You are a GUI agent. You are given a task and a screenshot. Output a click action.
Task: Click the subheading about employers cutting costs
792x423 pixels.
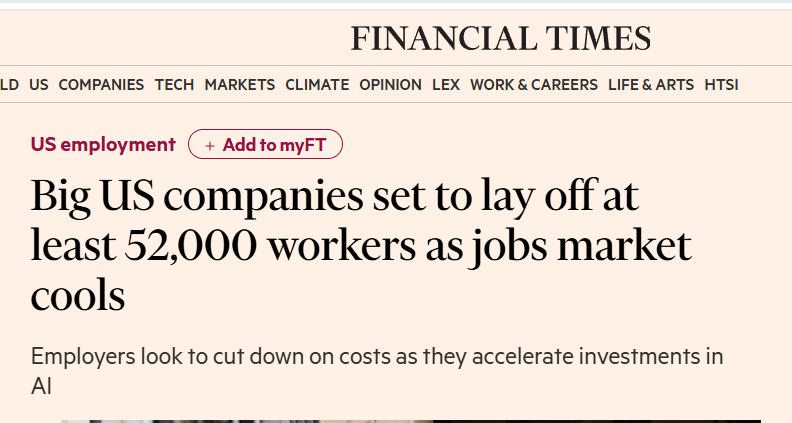click(x=376, y=357)
